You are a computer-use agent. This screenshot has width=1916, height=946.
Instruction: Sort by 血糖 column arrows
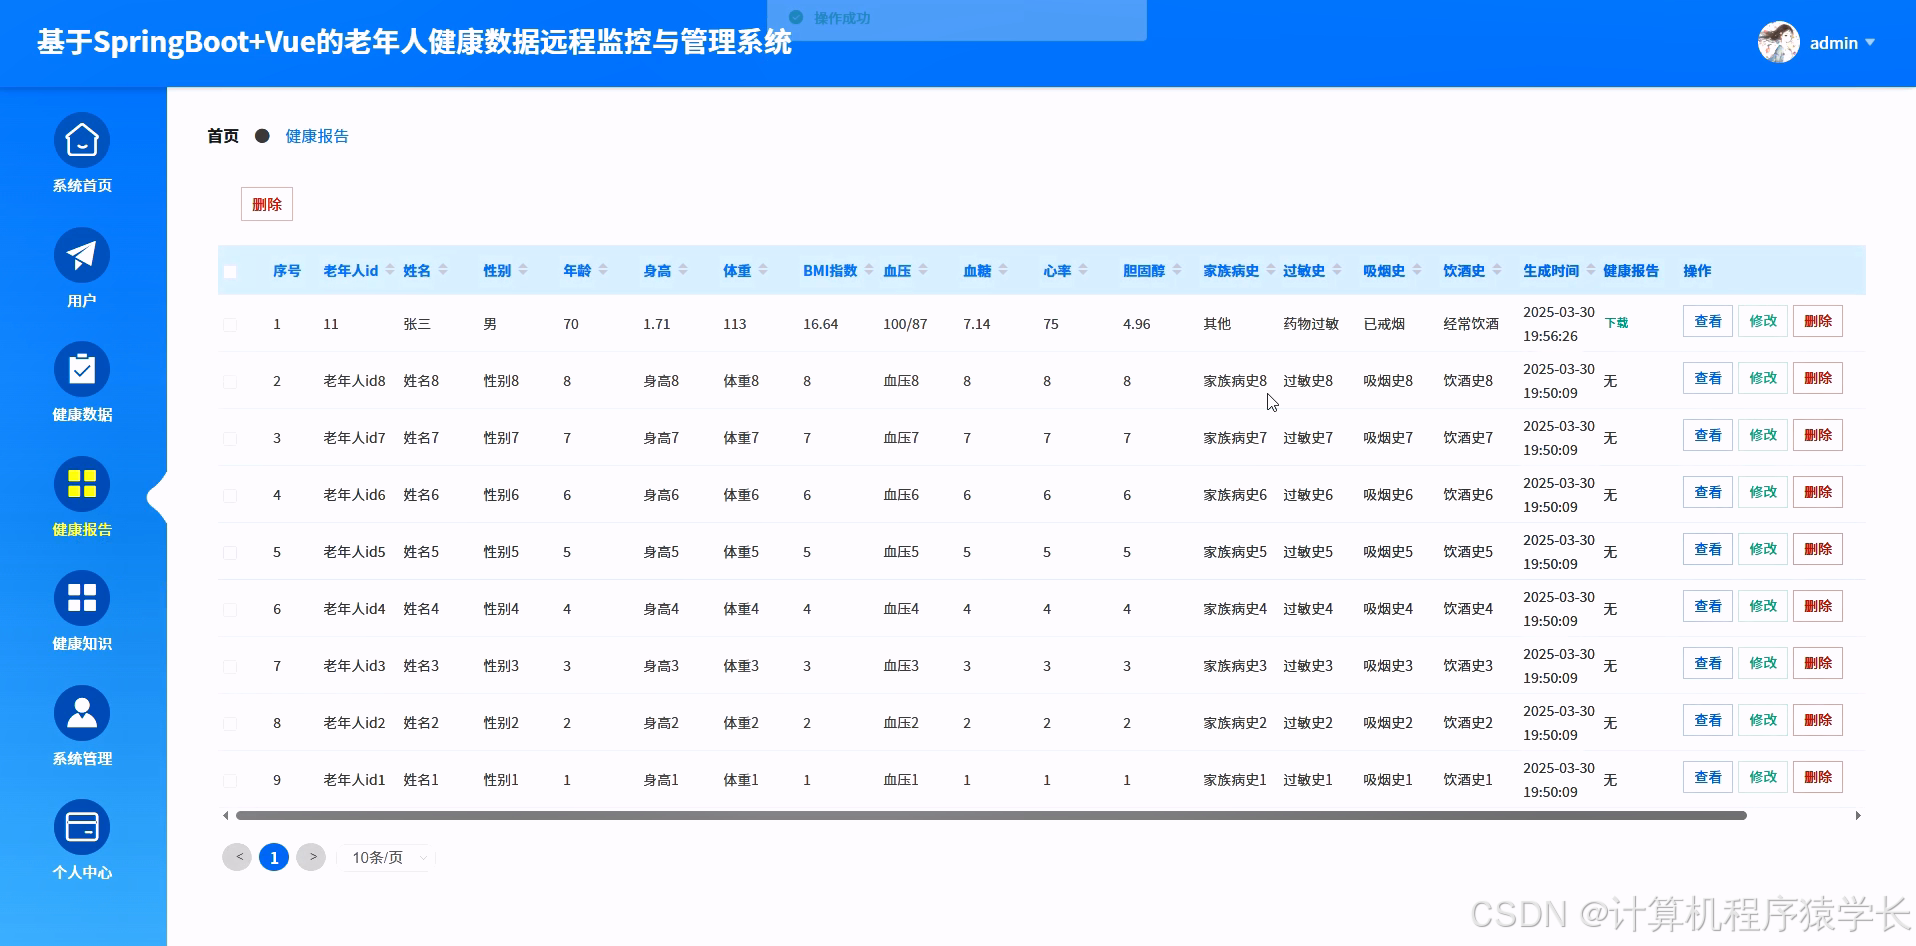coord(1003,270)
